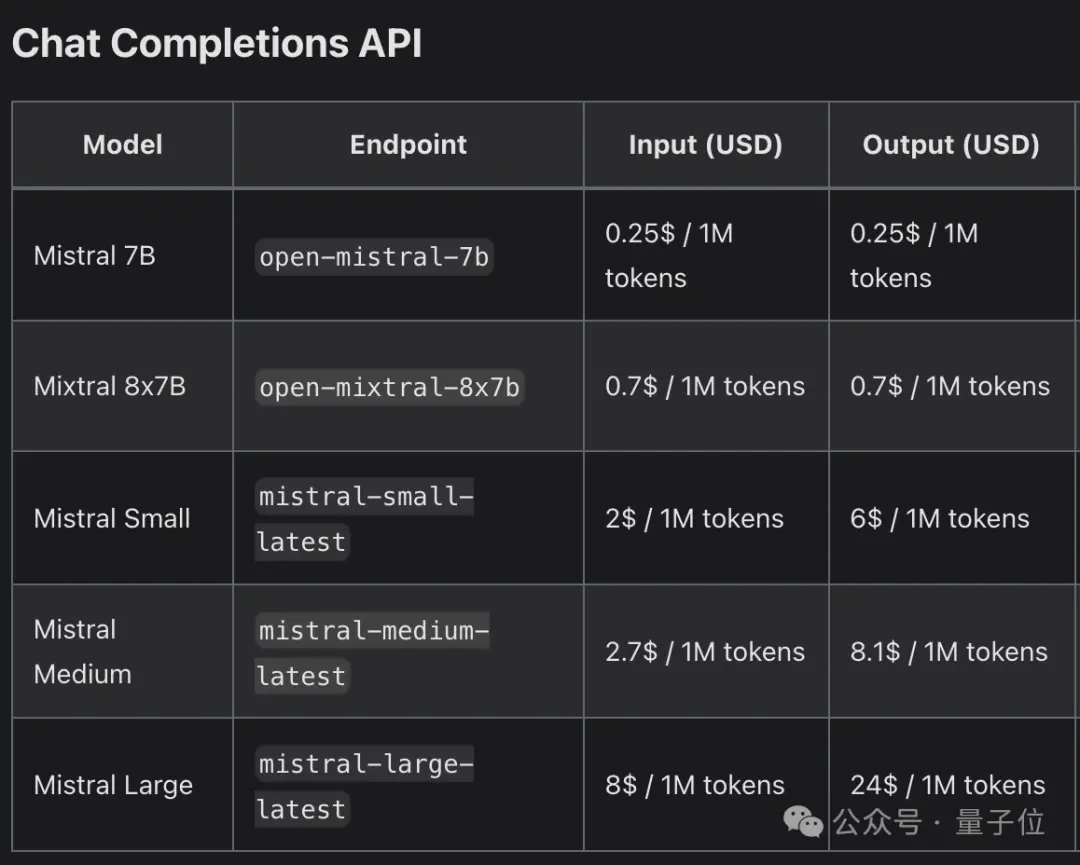The image size is (1080, 865).
Task: Select the mistral-medium-latest endpoint code
Action: pyautogui.click(x=373, y=653)
